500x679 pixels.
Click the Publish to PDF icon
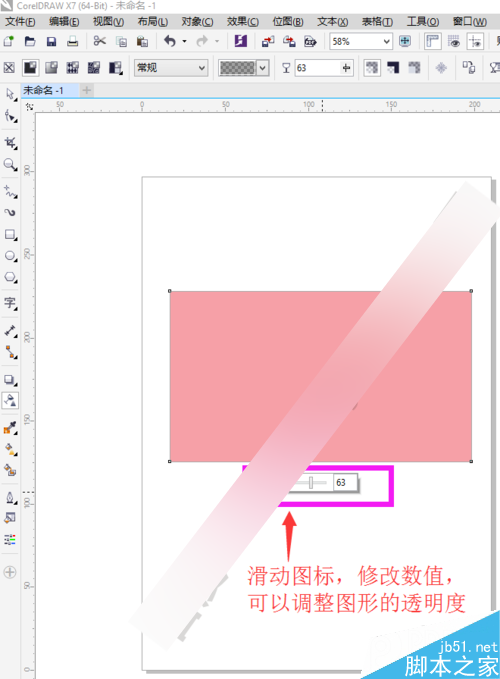coord(310,42)
